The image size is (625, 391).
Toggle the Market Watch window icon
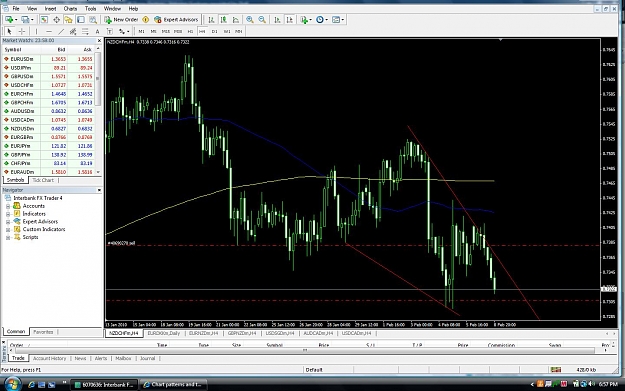44,20
